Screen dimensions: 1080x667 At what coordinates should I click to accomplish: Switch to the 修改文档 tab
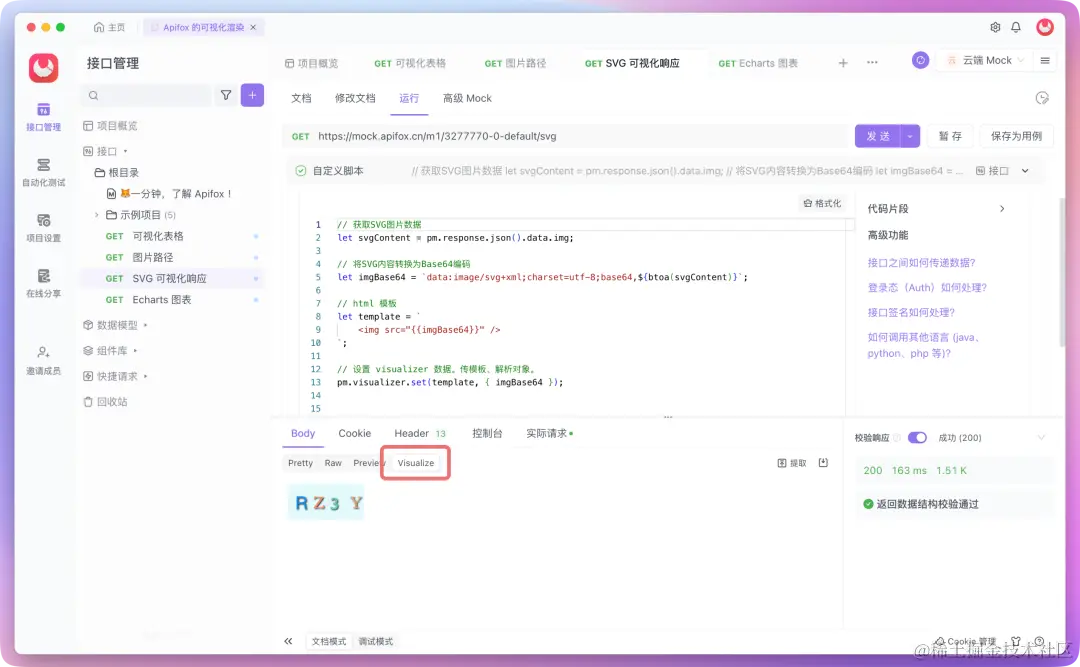355,99
